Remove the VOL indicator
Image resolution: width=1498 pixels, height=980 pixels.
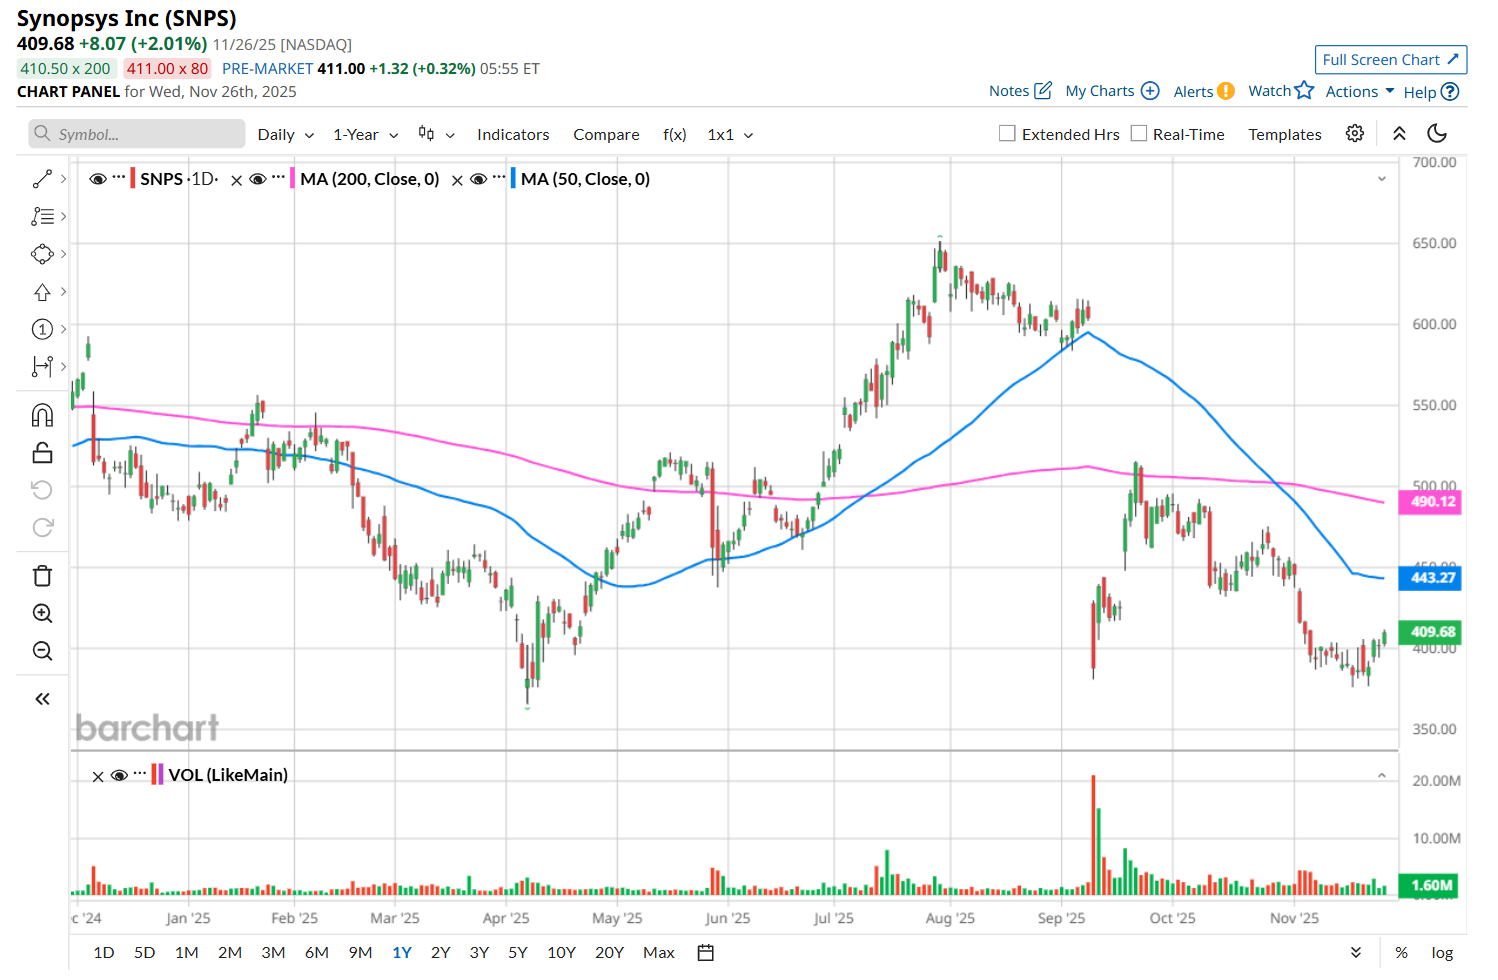98,776
